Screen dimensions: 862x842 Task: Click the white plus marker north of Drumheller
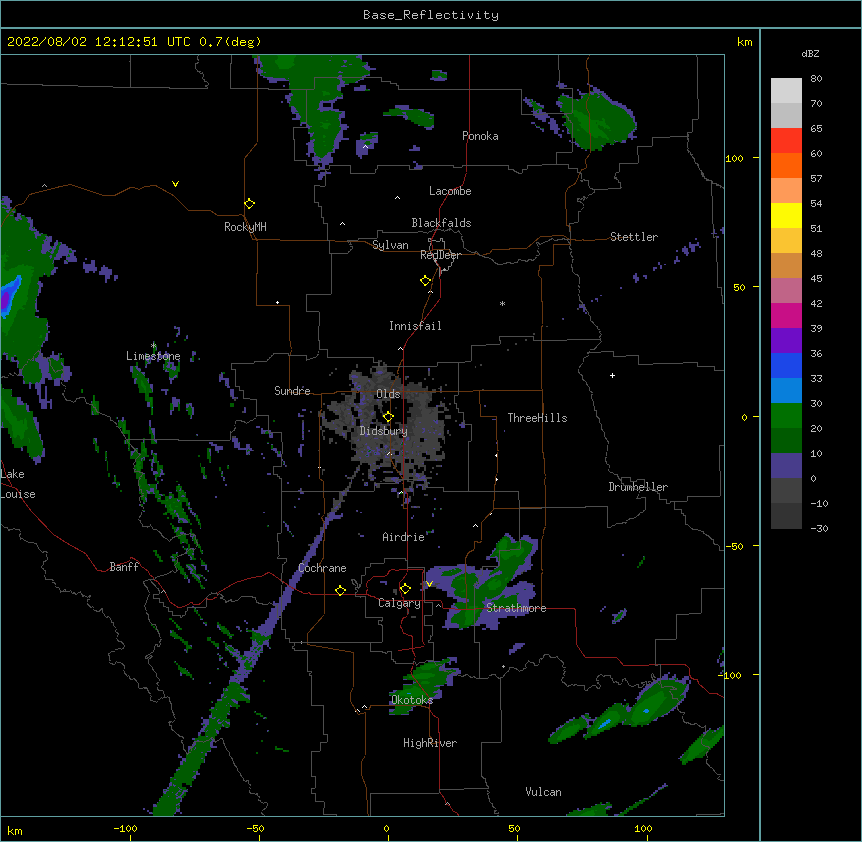612,375
